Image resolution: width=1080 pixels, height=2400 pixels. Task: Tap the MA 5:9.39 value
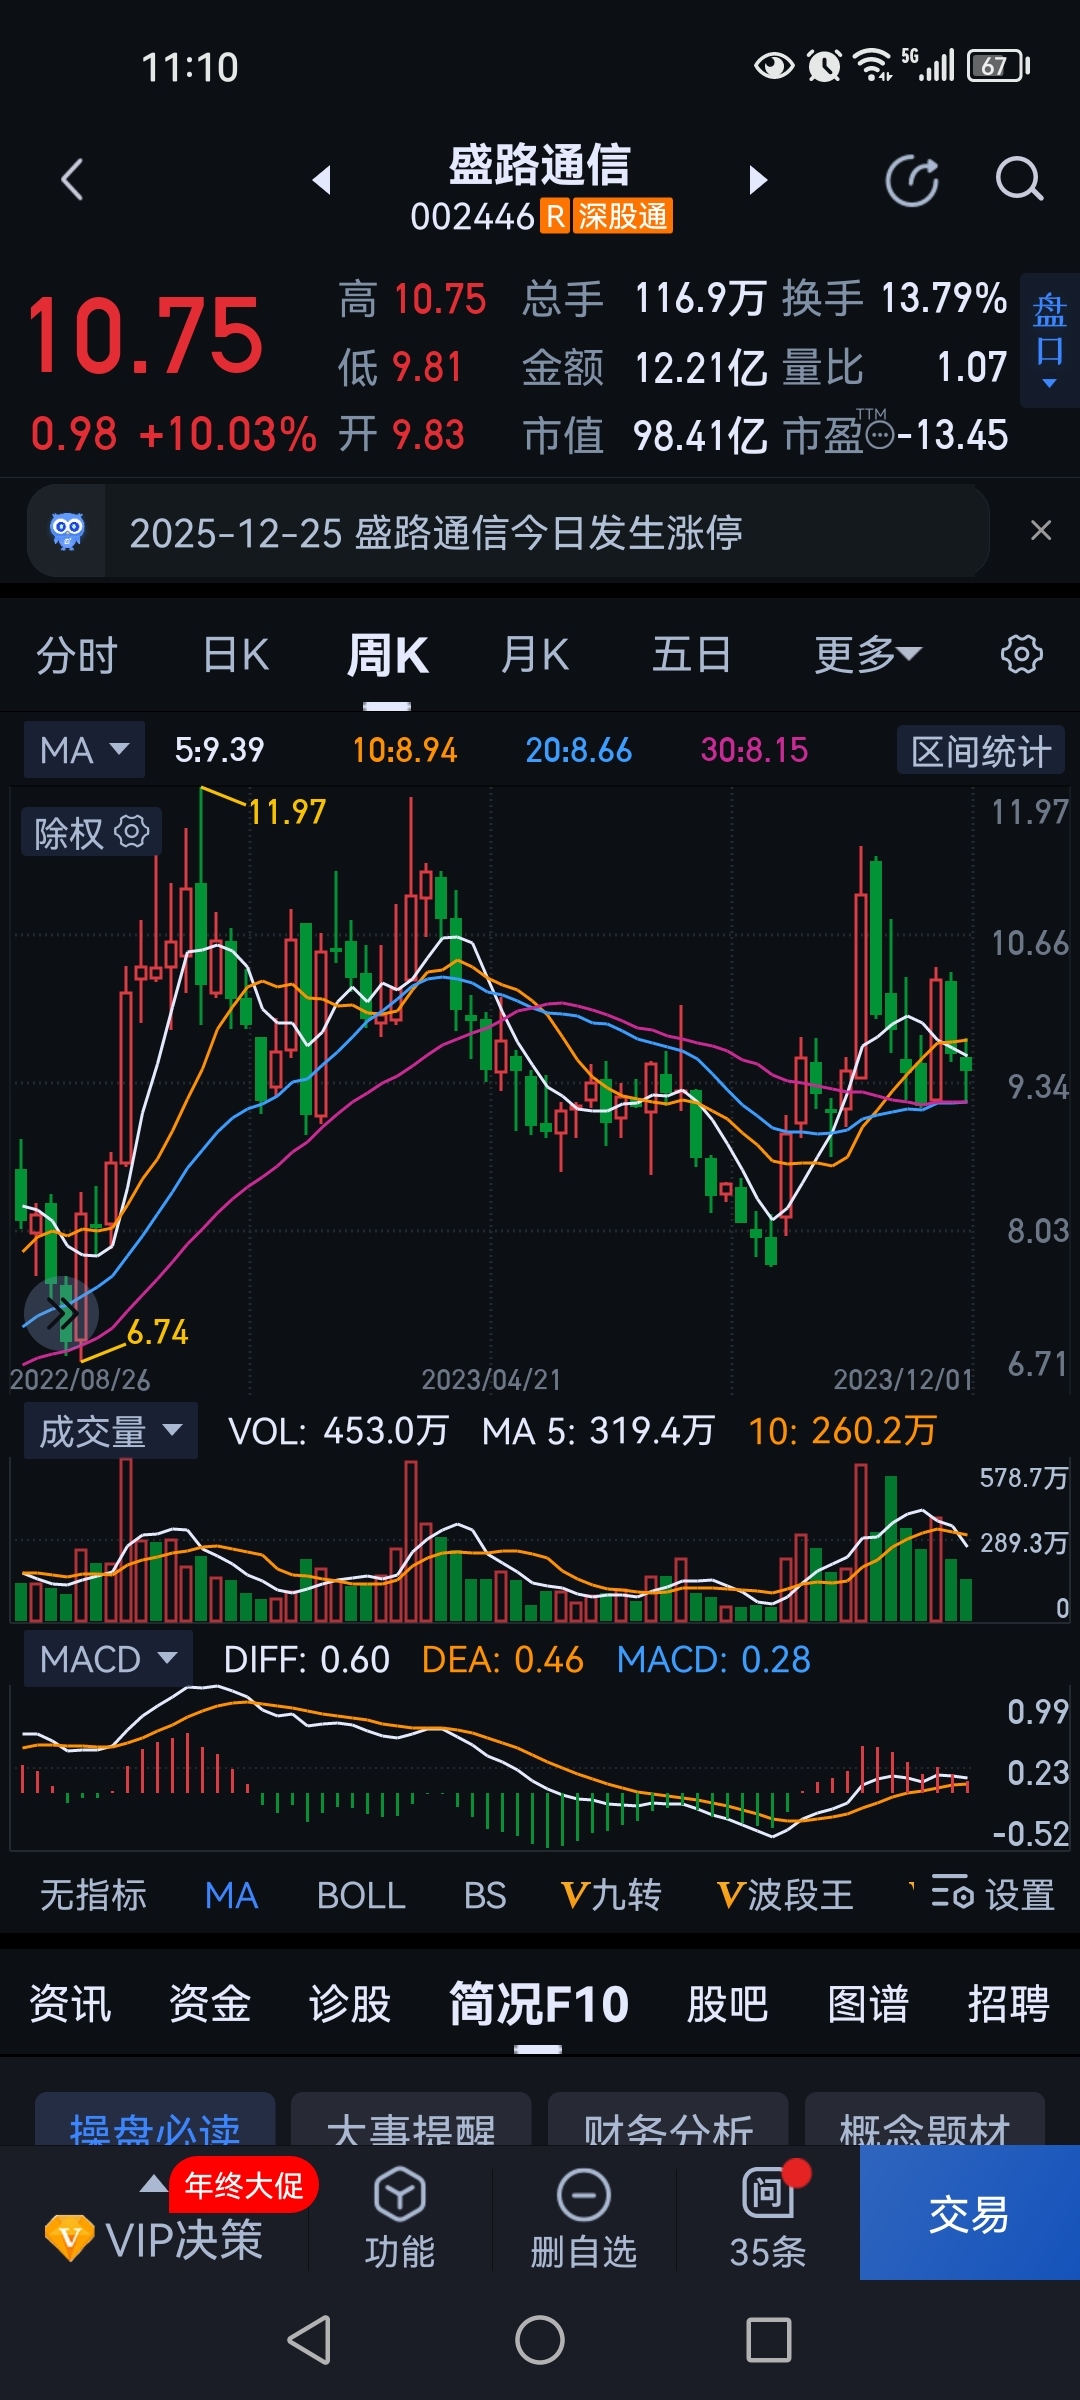pos(220,750)
